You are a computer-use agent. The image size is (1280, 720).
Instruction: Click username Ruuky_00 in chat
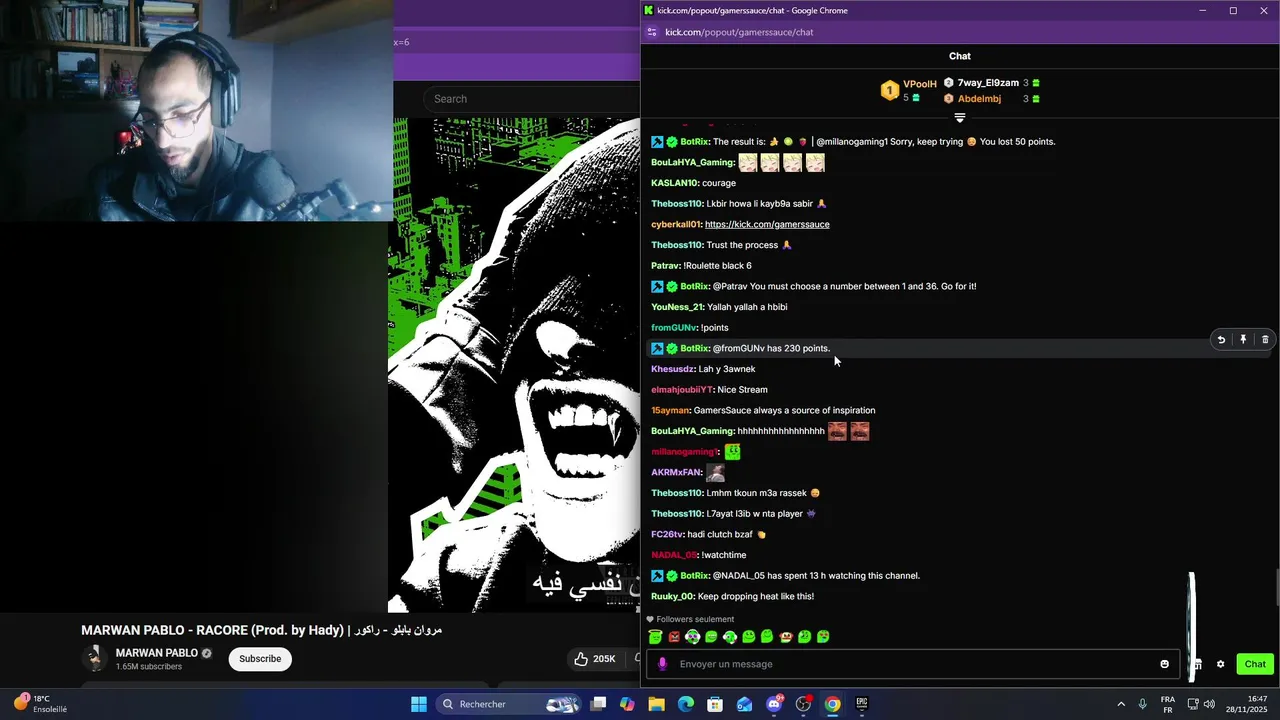[x=672, y=596]
